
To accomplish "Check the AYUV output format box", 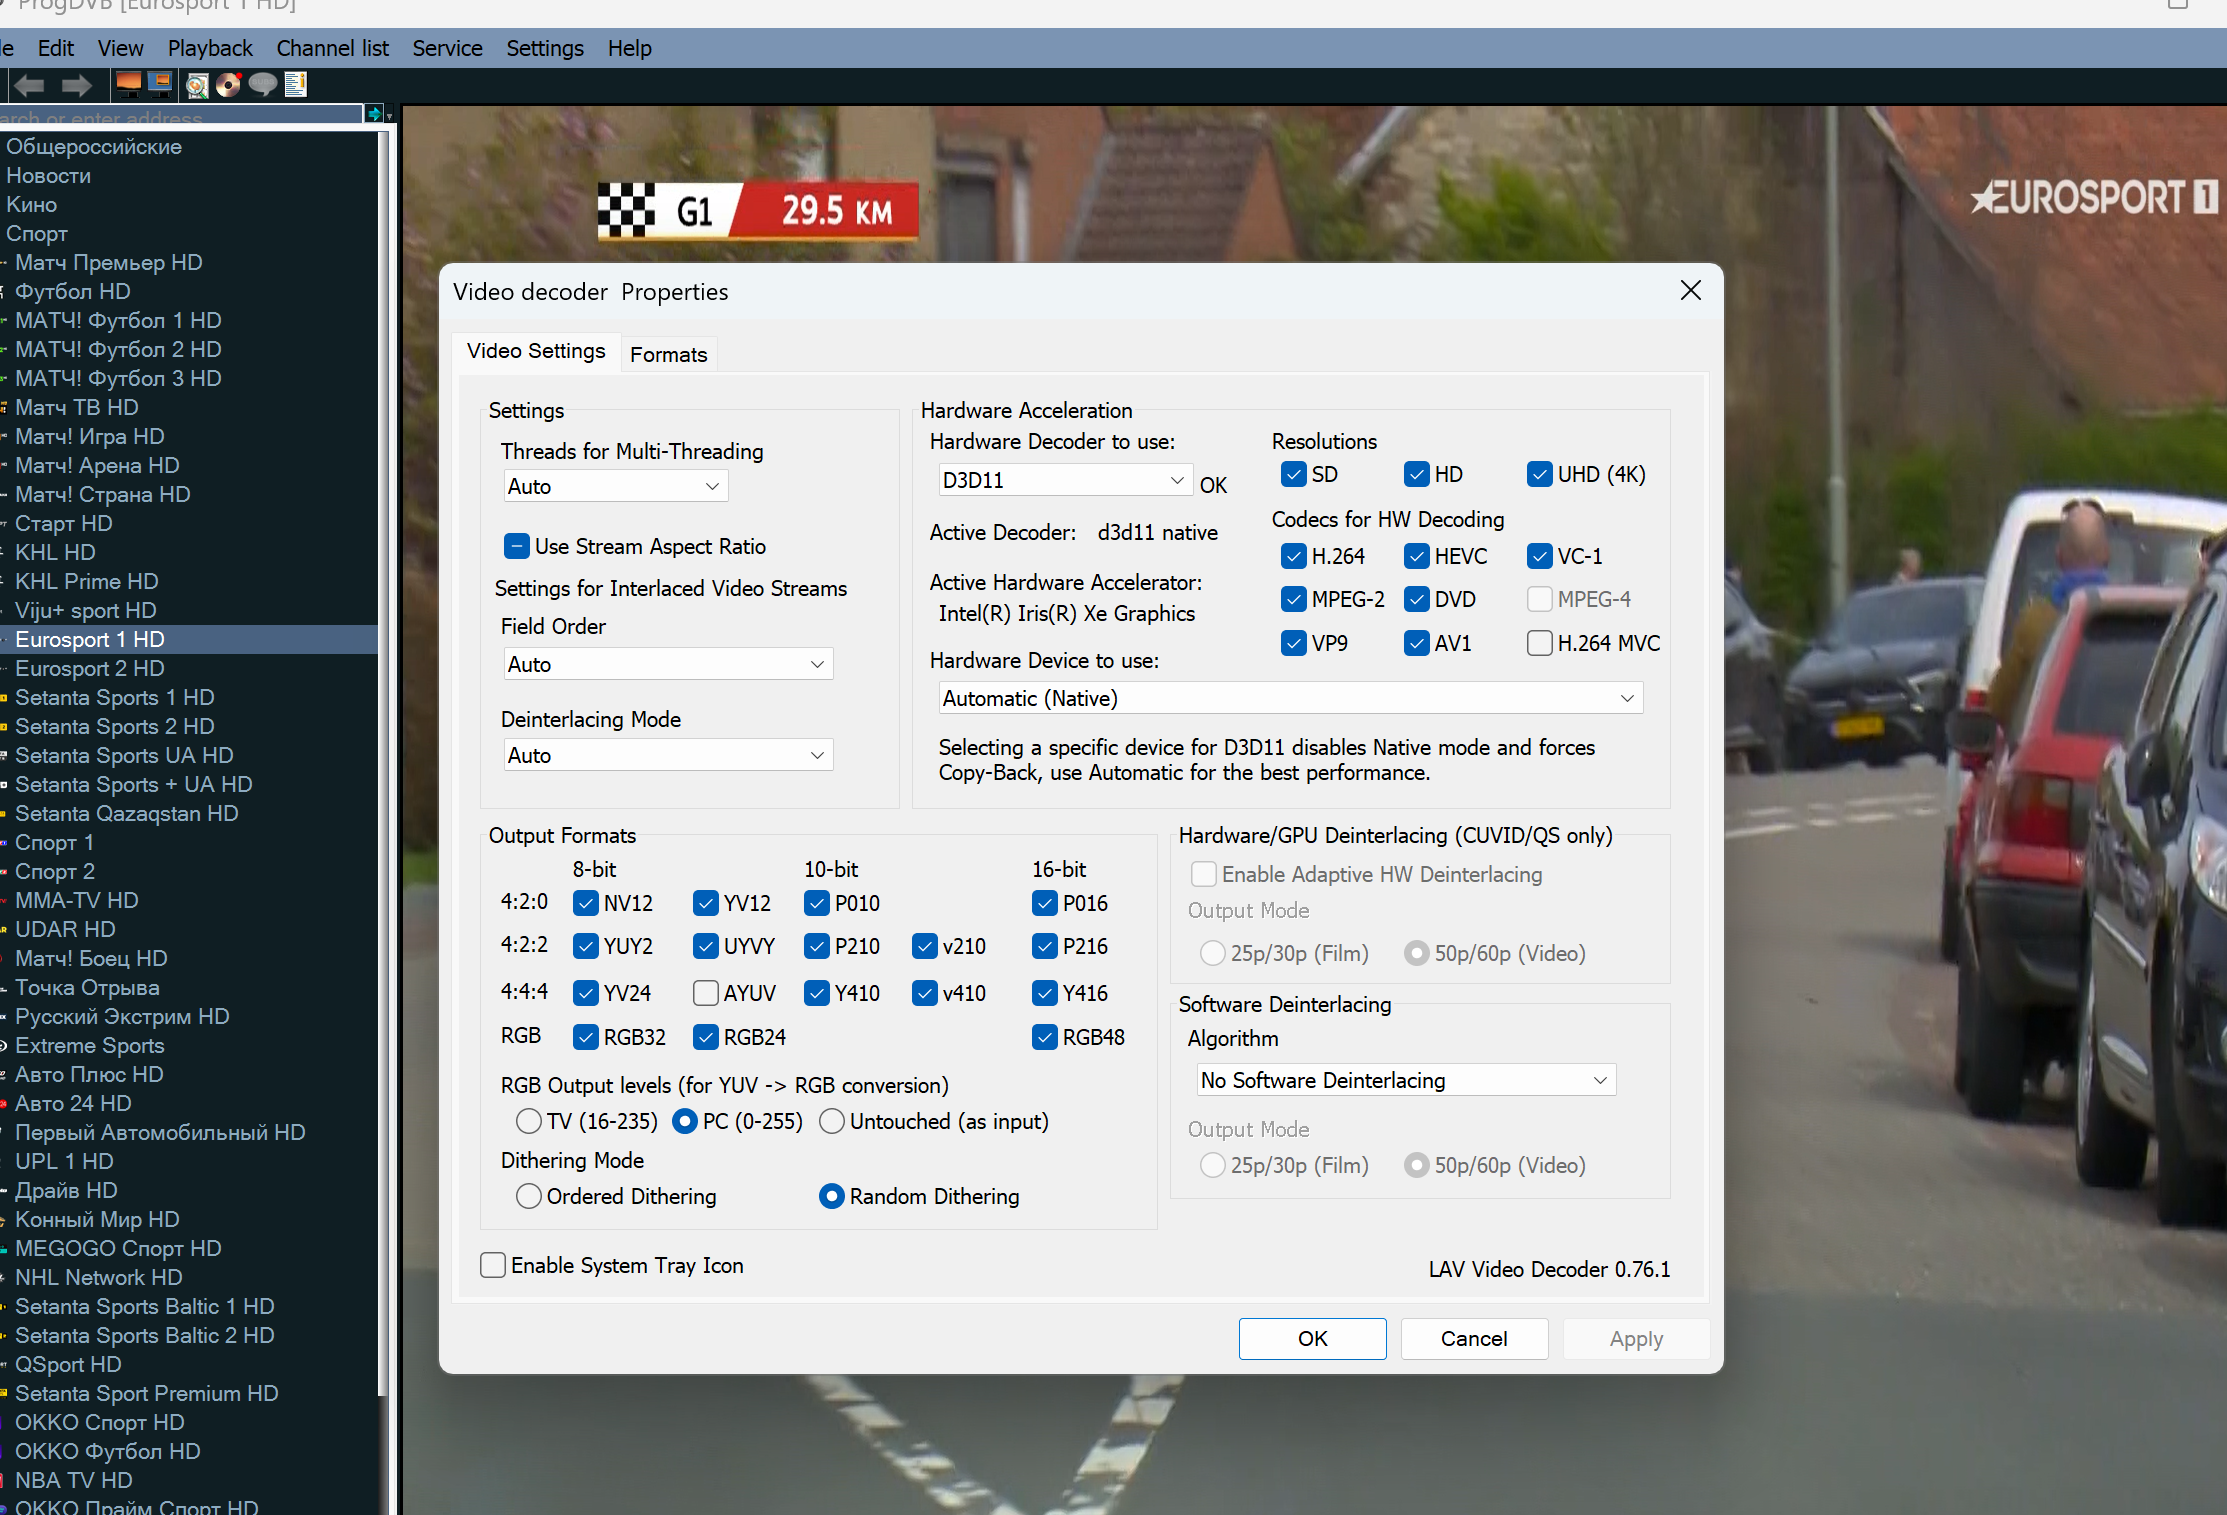I will pyautogui.click(x=706, y=993).
